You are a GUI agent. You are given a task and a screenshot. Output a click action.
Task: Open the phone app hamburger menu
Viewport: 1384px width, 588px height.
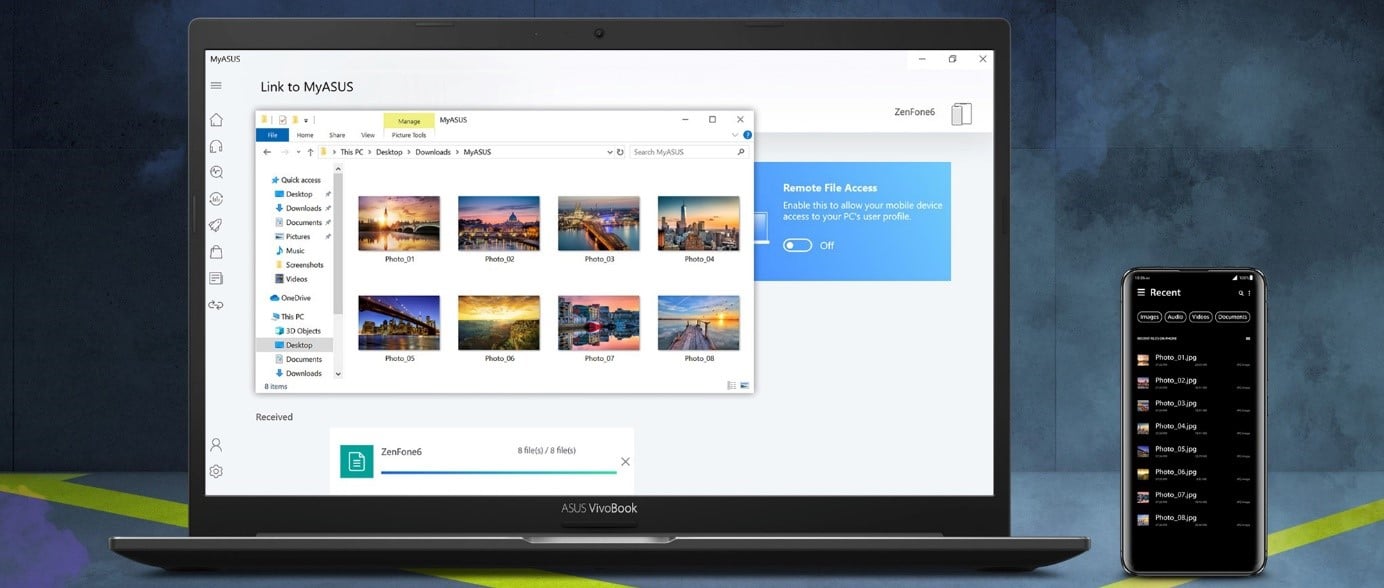click(1141, 293)
